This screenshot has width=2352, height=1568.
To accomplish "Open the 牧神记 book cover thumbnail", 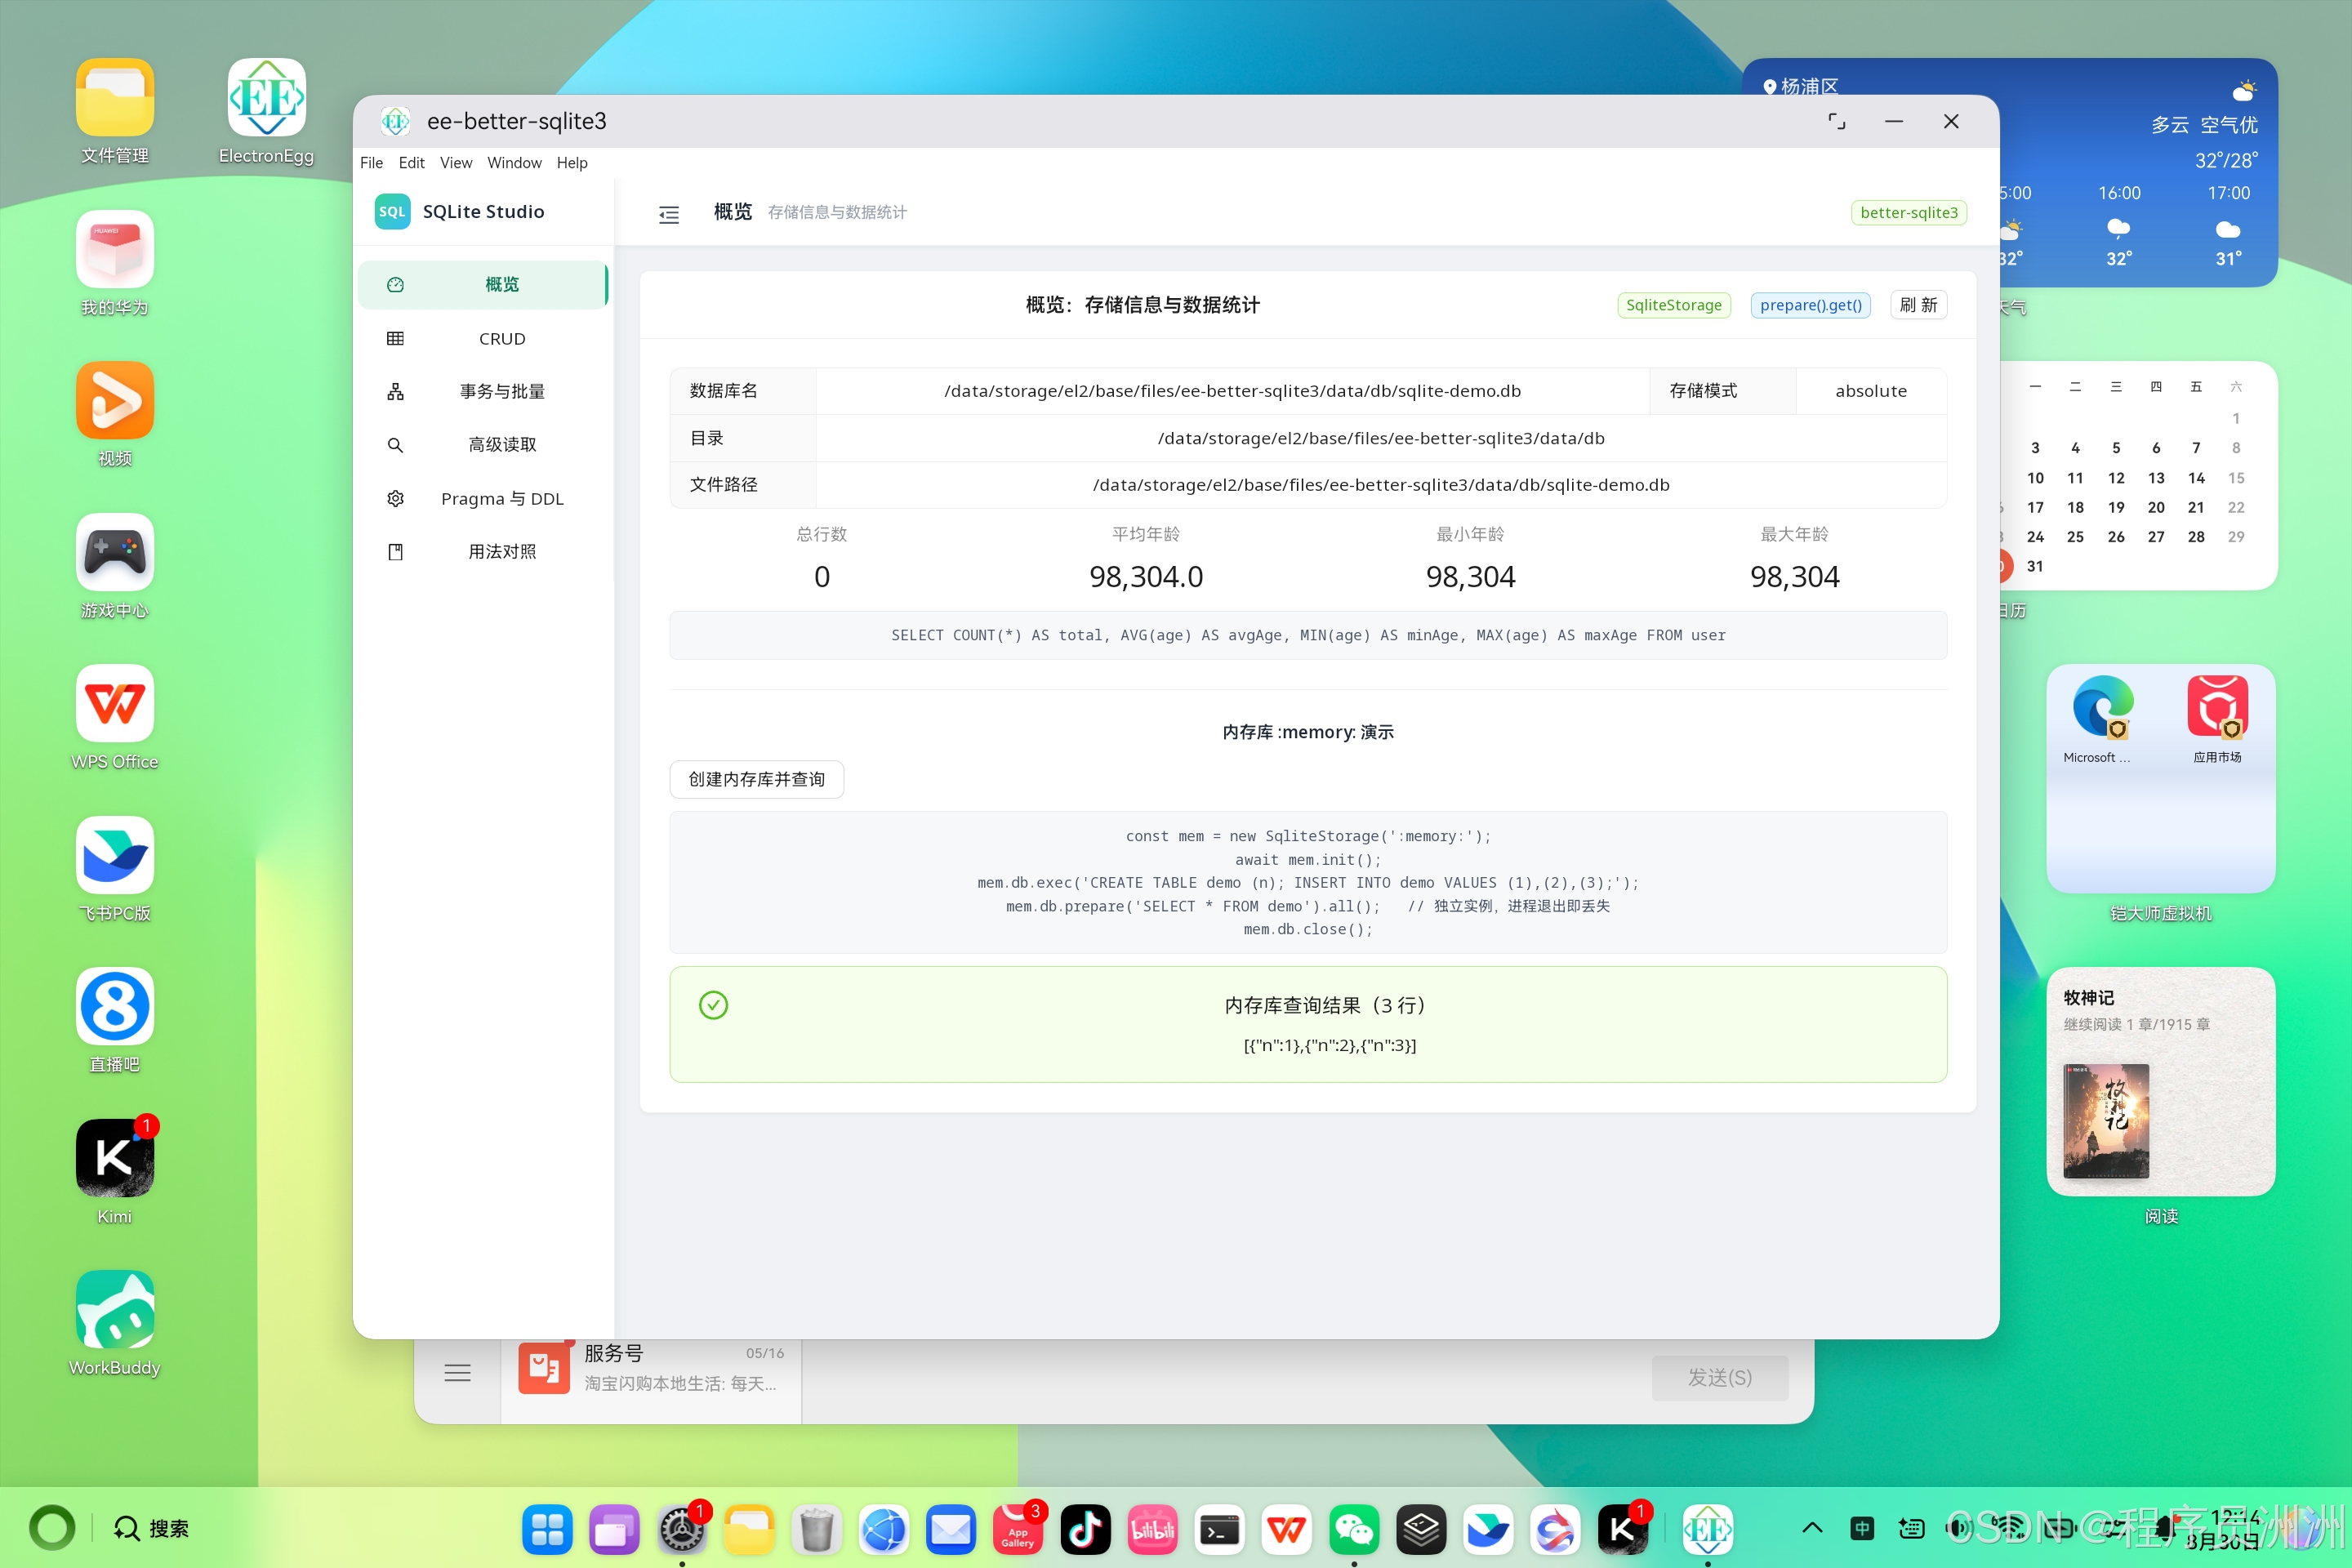I will coord(2105,1120).
